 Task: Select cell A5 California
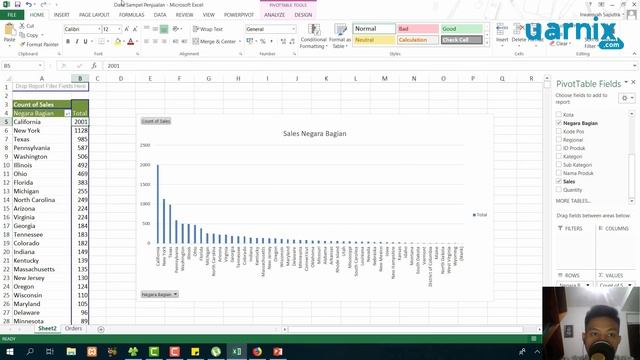pos(42,122)
